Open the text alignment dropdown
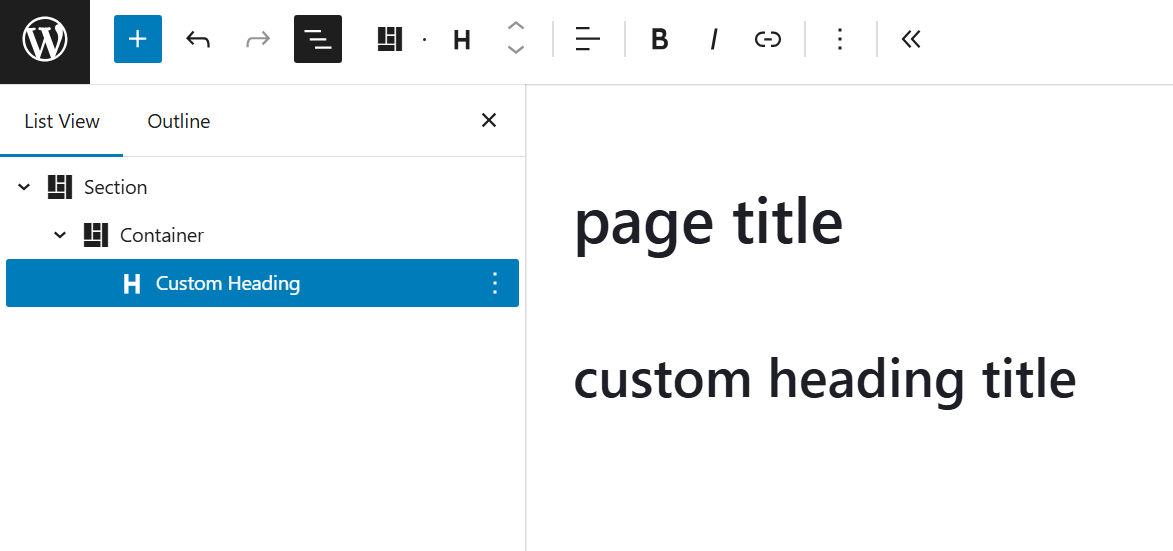The width and height of the screenshot is (1173, 551). tap(588, 39)
